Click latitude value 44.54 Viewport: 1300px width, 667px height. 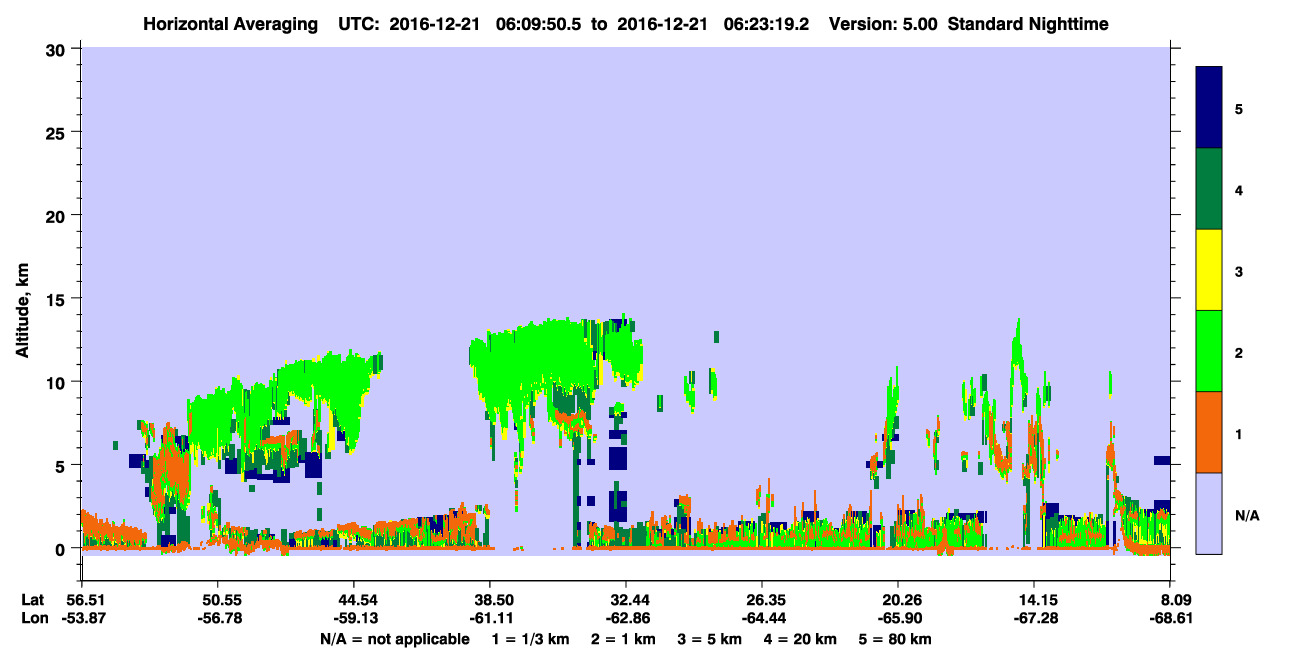[x=353, y=600]
